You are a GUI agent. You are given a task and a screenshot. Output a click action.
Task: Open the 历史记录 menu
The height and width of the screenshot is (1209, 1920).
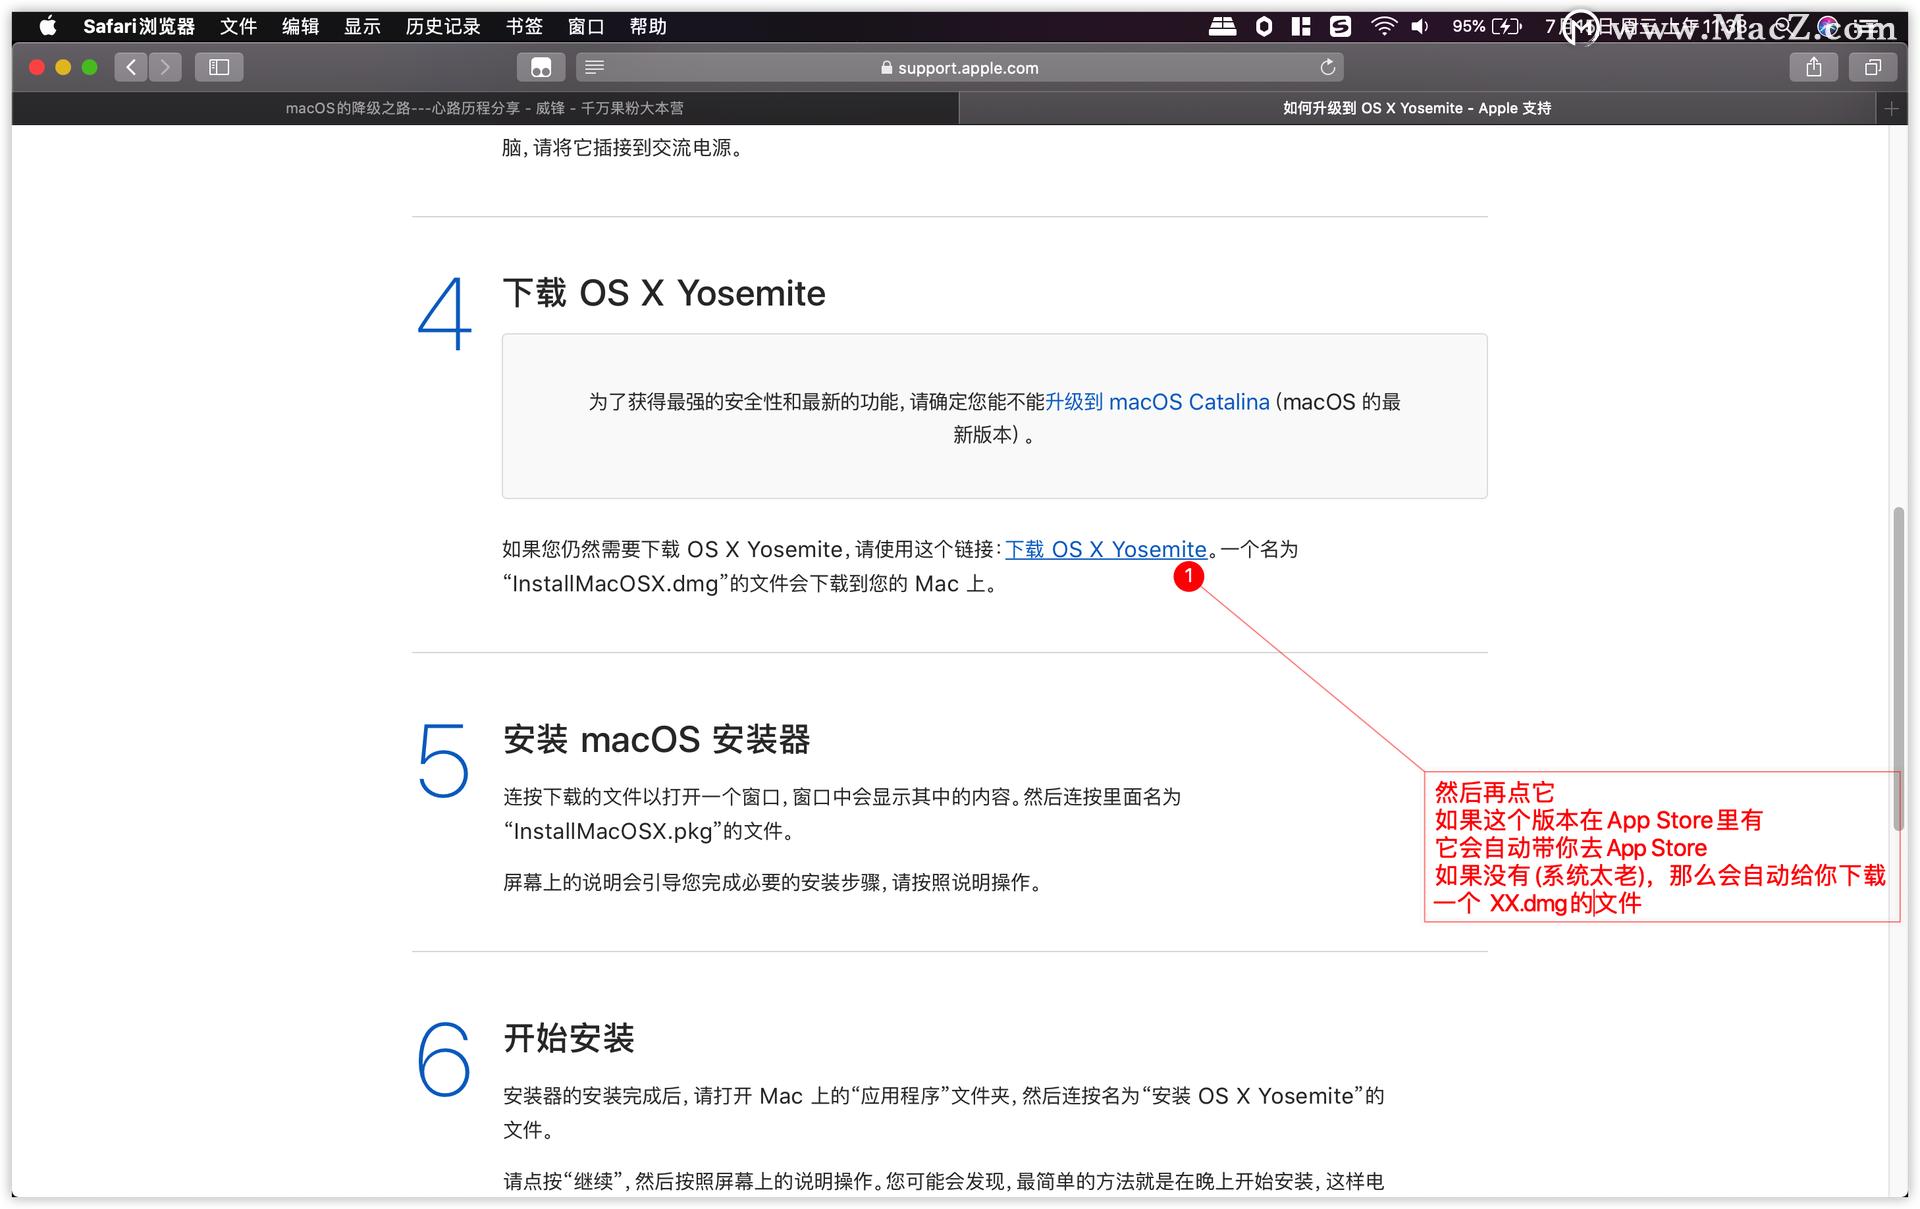(x=442, y=26)
